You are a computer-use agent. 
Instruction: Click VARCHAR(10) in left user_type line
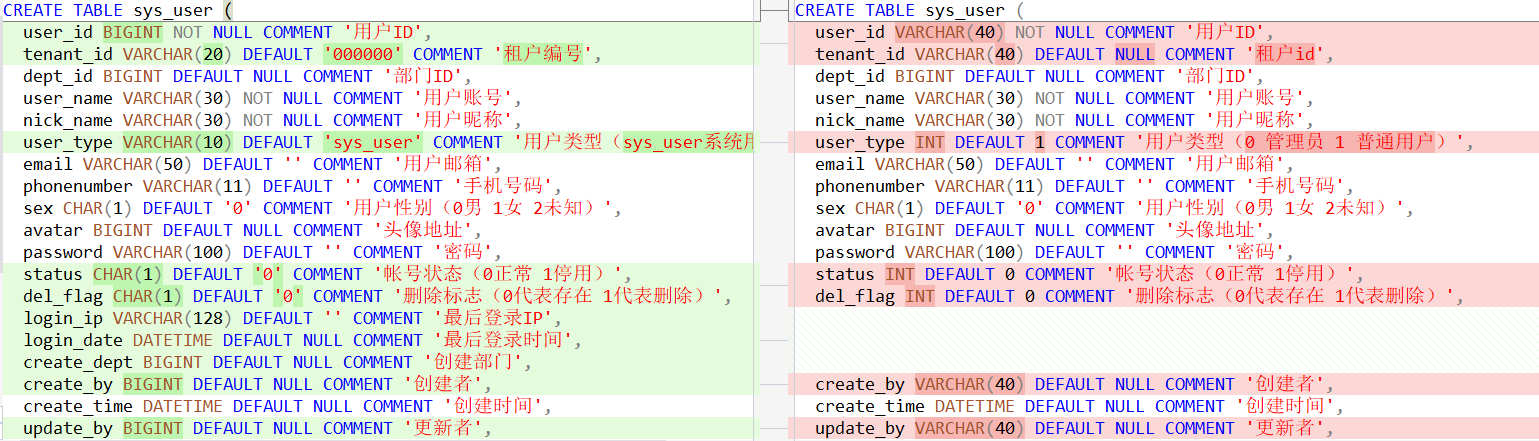pos(178,142)
